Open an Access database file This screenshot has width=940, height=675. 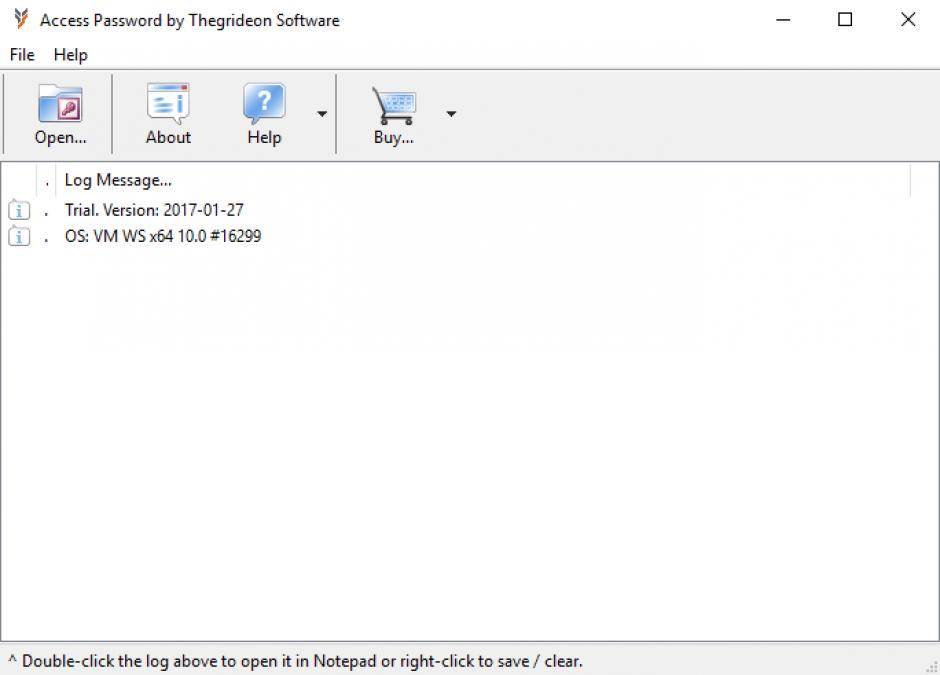tap(60, 114)
